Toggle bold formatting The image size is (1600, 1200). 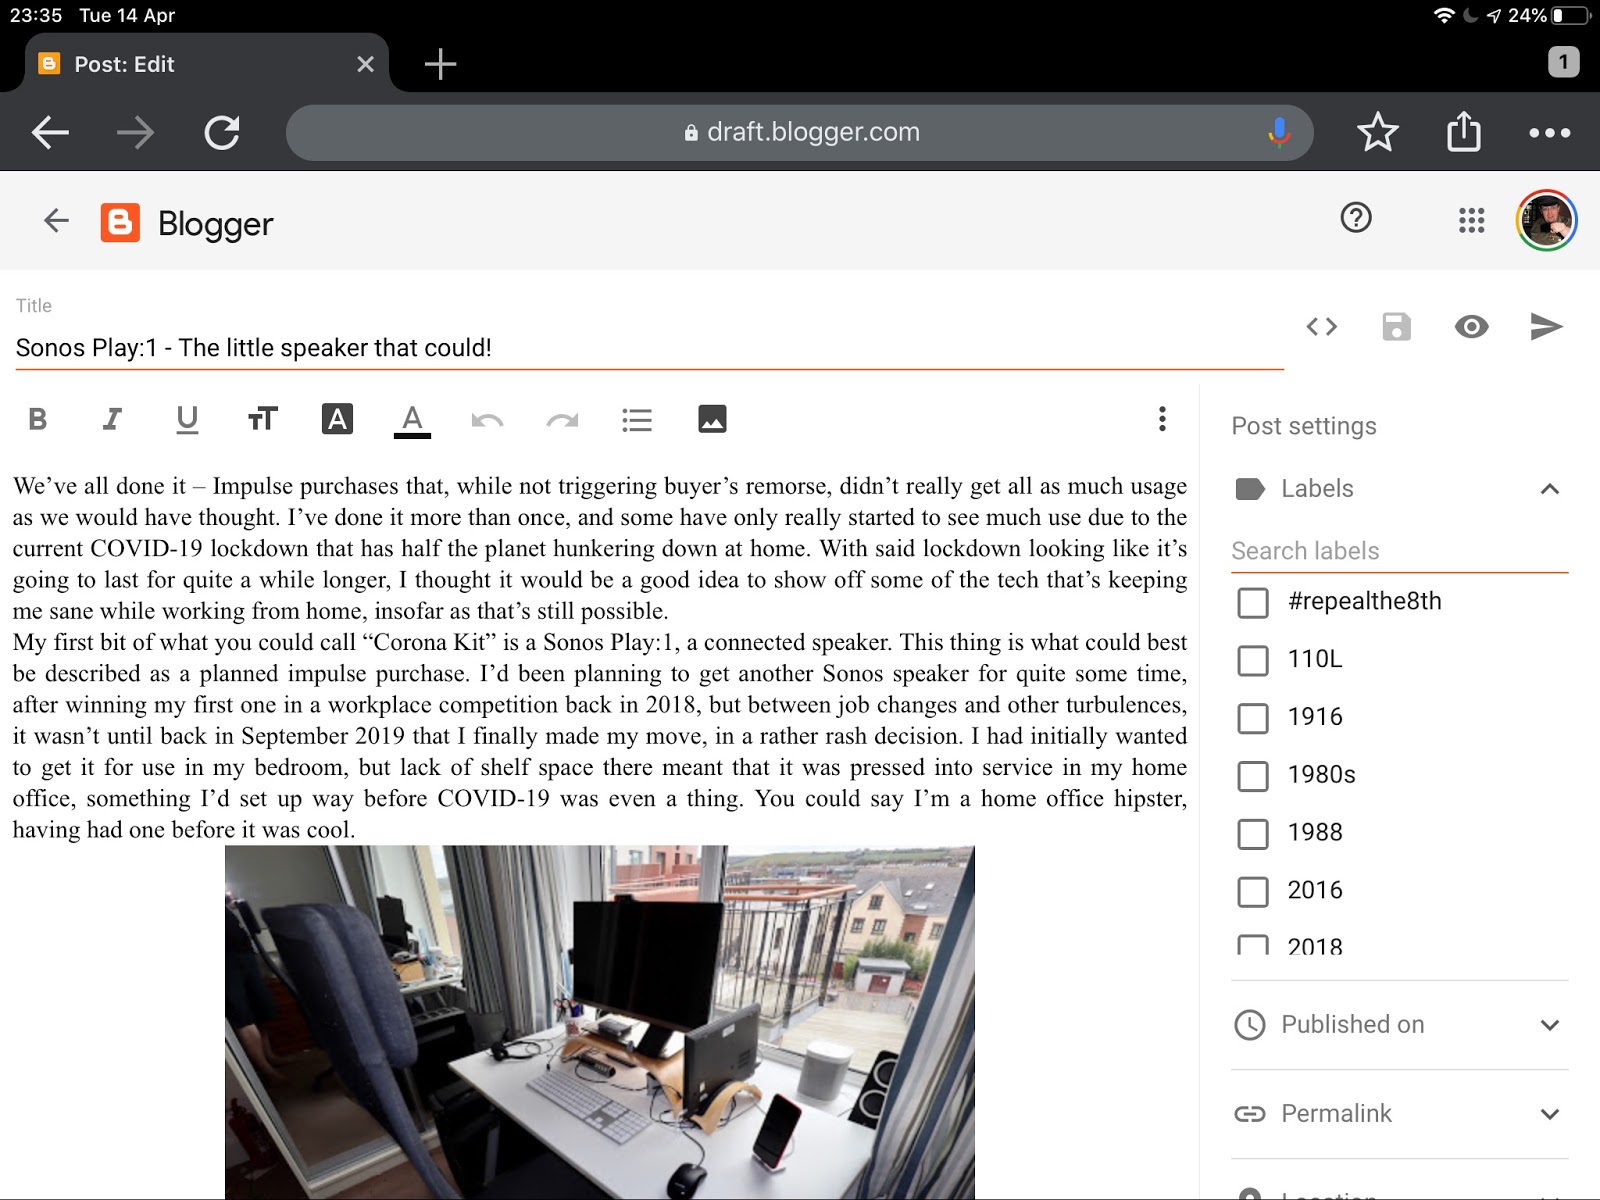click(38, 419)
